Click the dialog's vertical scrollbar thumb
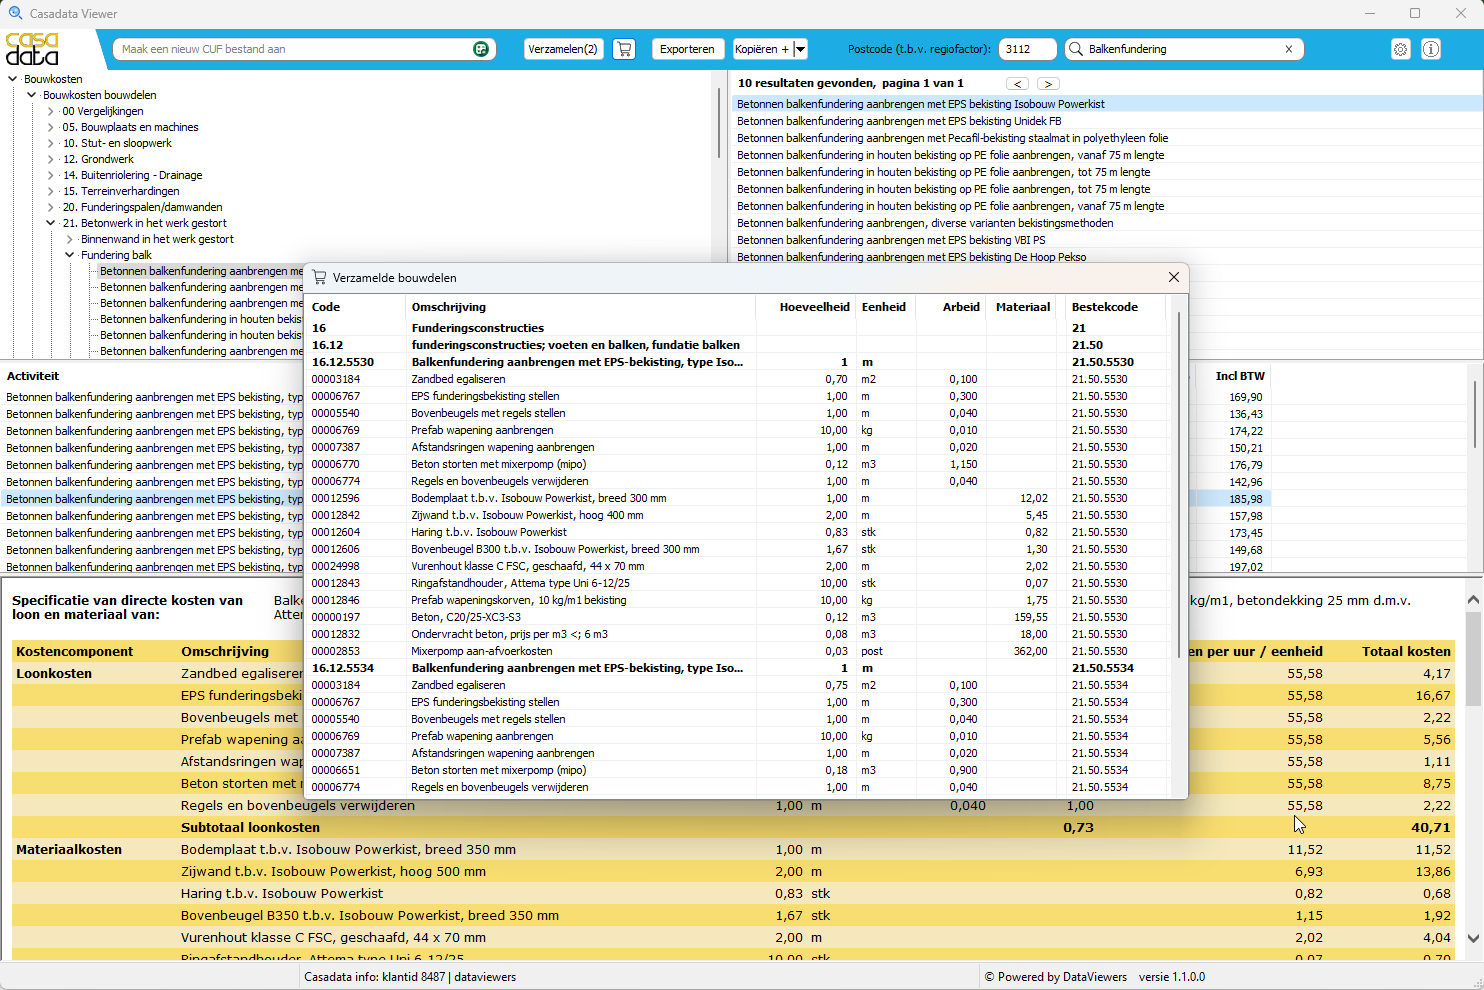This screenshot has height=990, width=1484. [x=1178, y=484]
